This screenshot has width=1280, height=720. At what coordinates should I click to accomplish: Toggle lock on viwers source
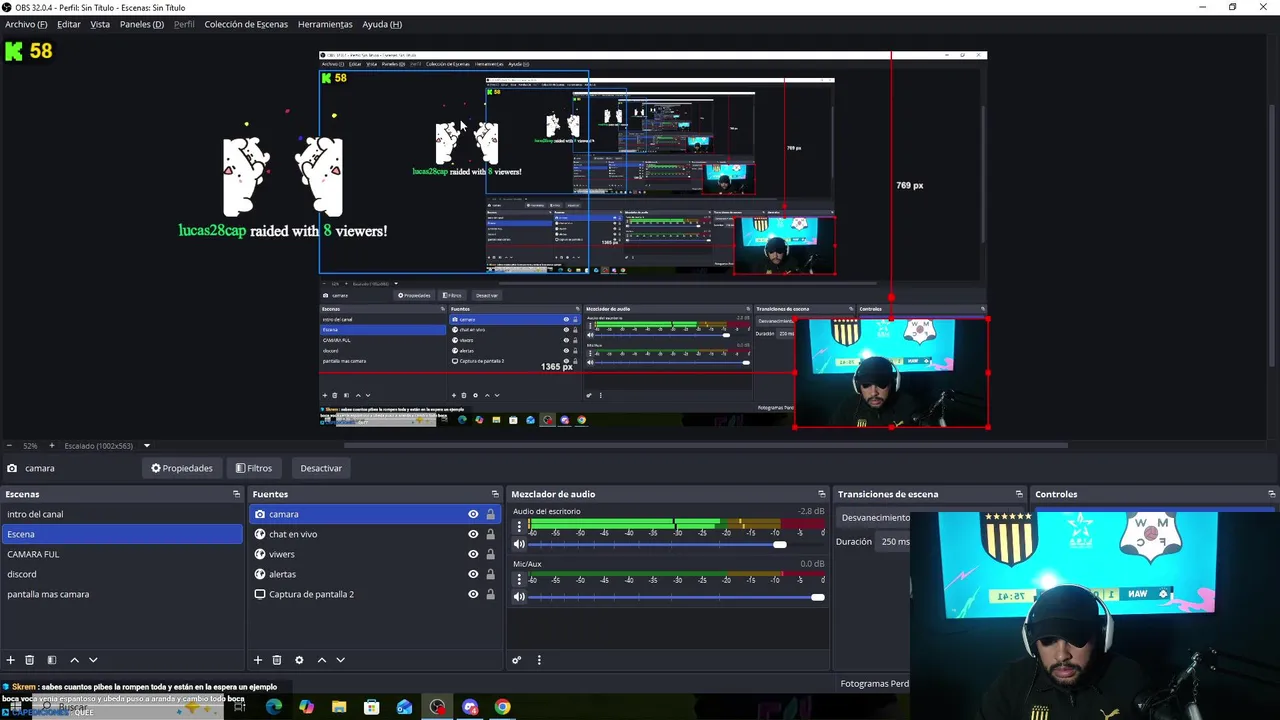point(490,554)
